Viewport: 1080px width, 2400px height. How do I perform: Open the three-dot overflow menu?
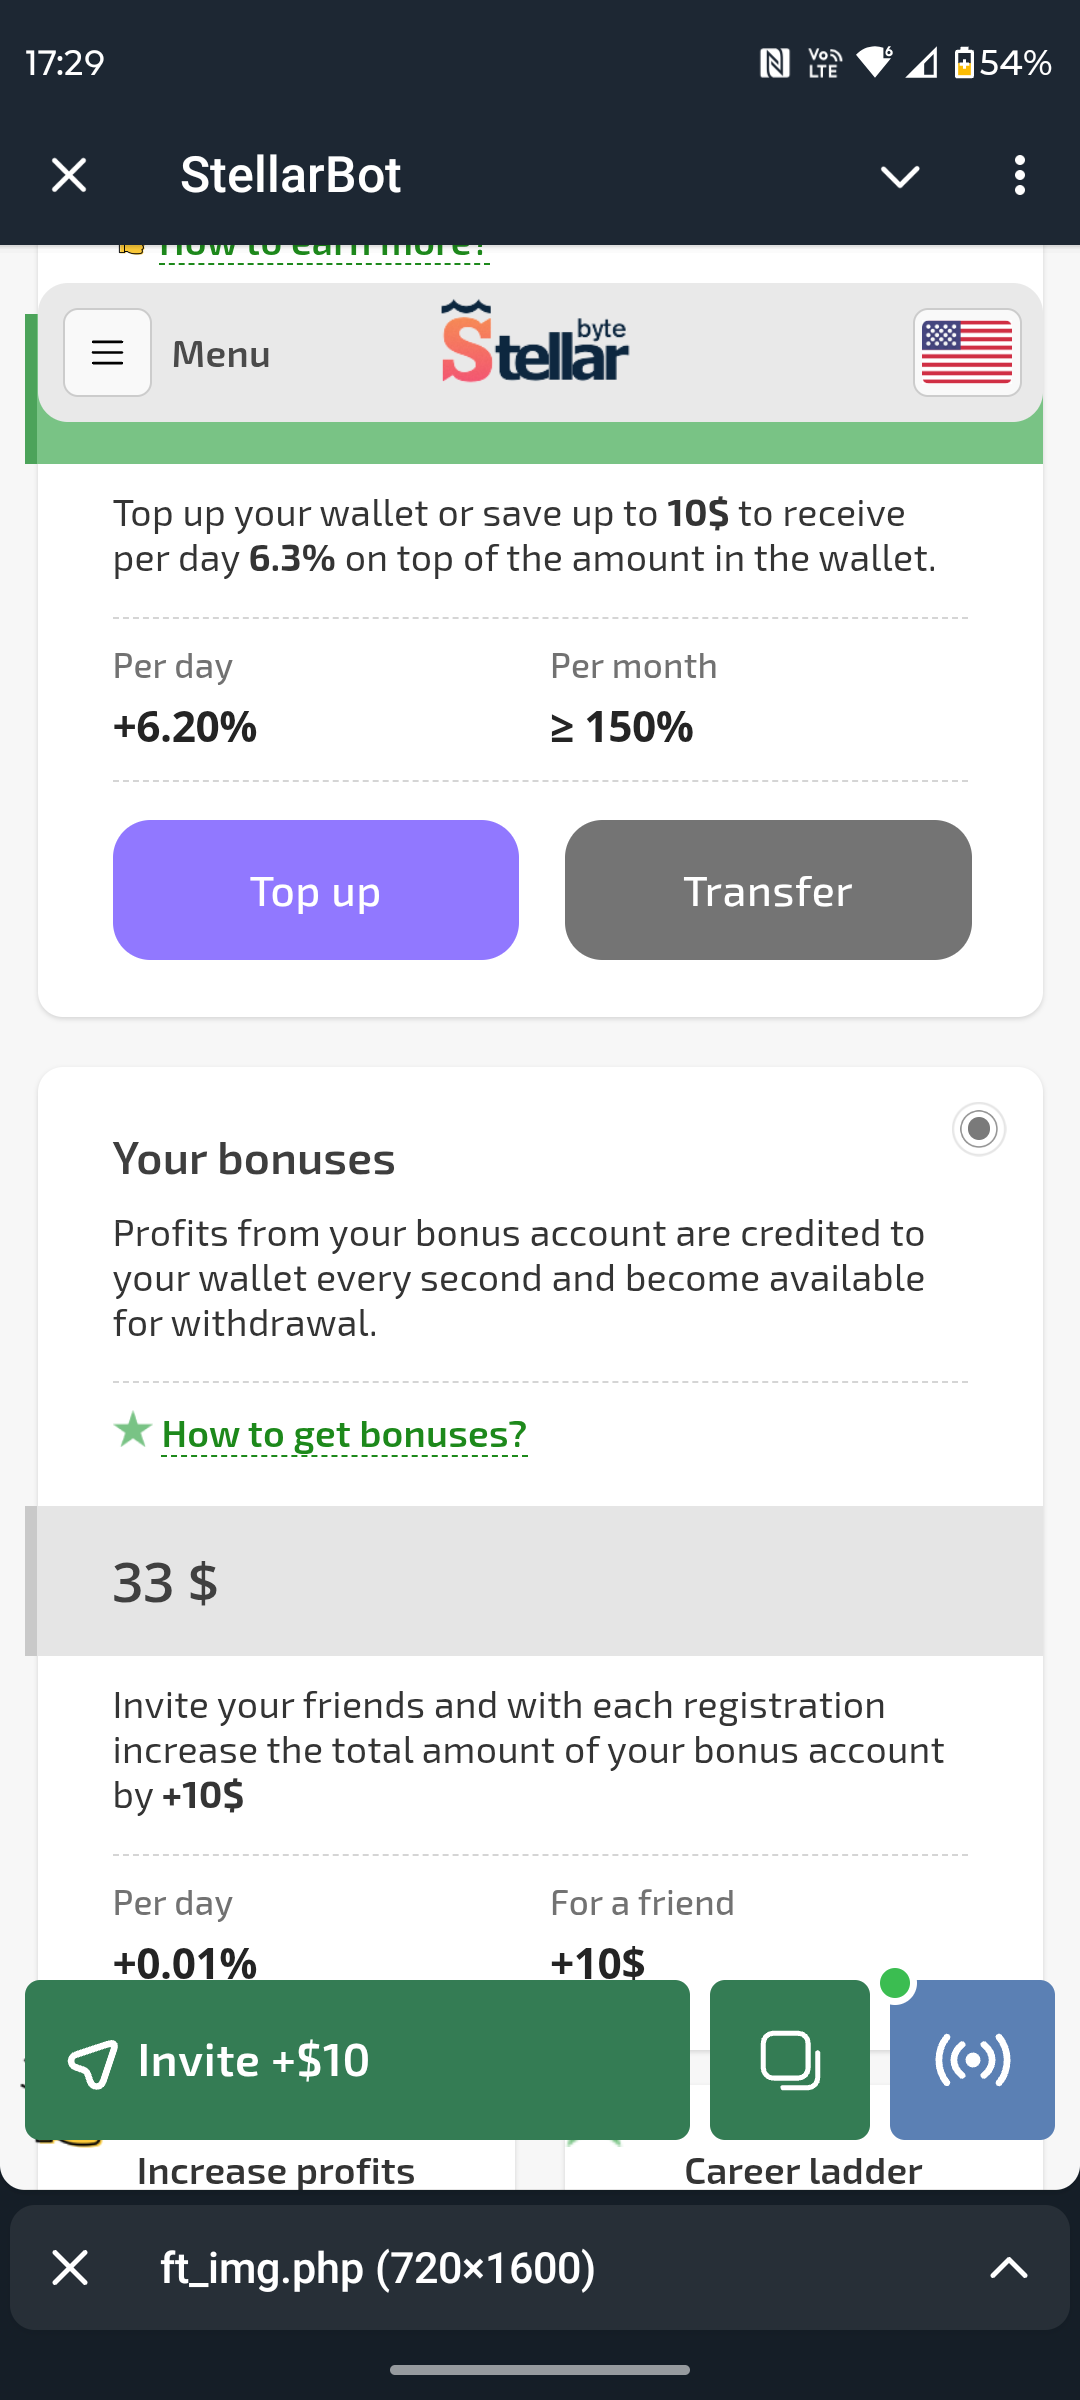point(1019,175)
